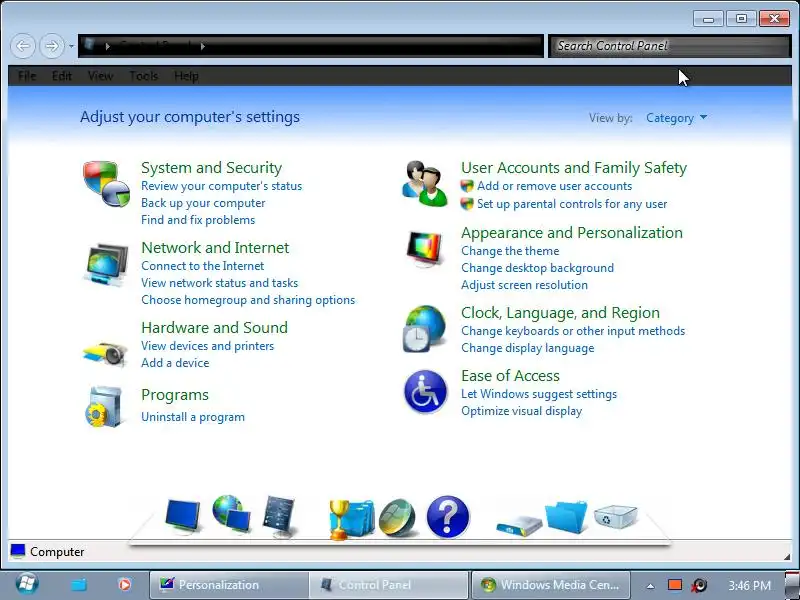Open the Ease of Access wheelchair icon
800x600 pixels.
425,391
